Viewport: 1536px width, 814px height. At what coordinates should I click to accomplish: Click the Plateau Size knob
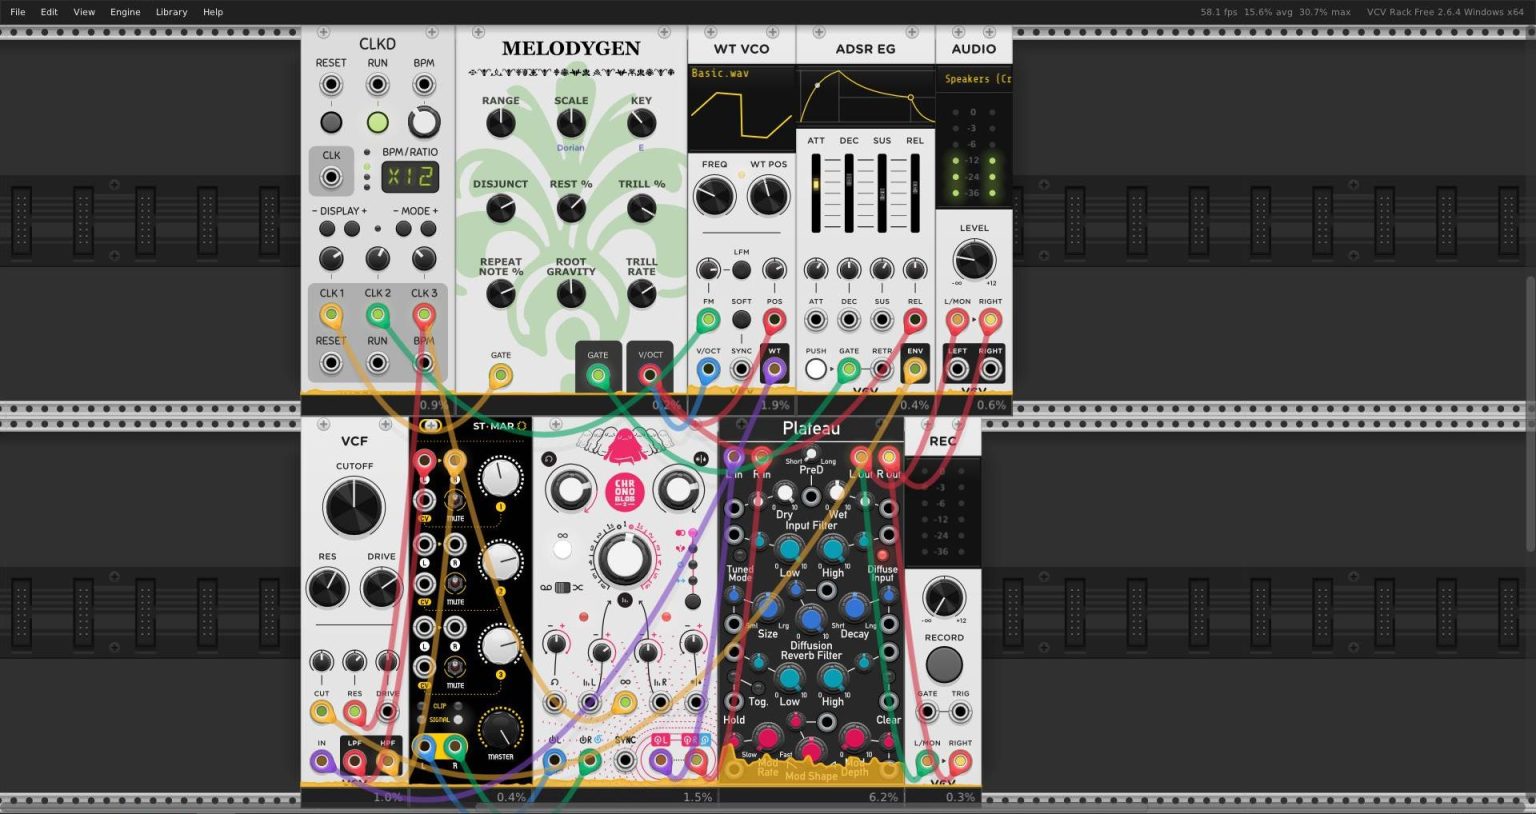[768, 608]
